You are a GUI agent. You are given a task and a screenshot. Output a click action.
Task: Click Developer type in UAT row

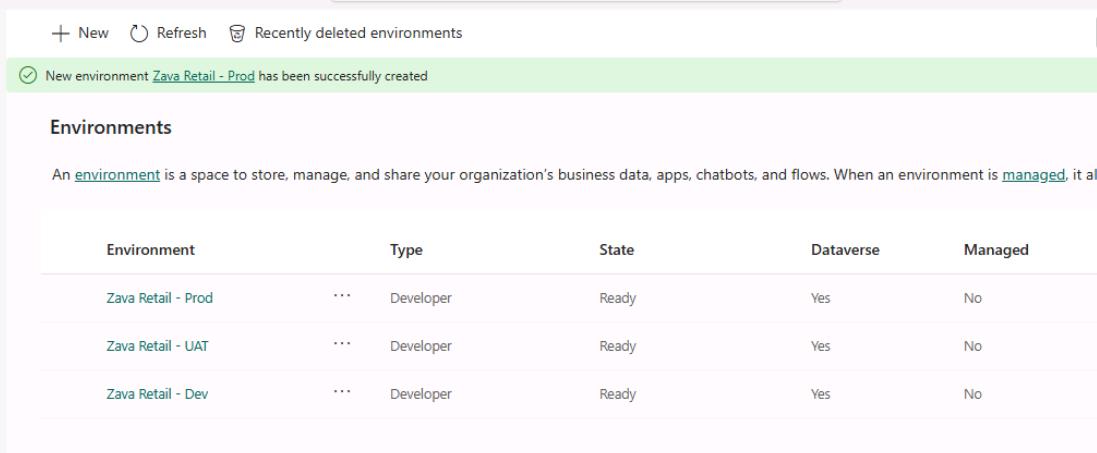click(421, 346)
